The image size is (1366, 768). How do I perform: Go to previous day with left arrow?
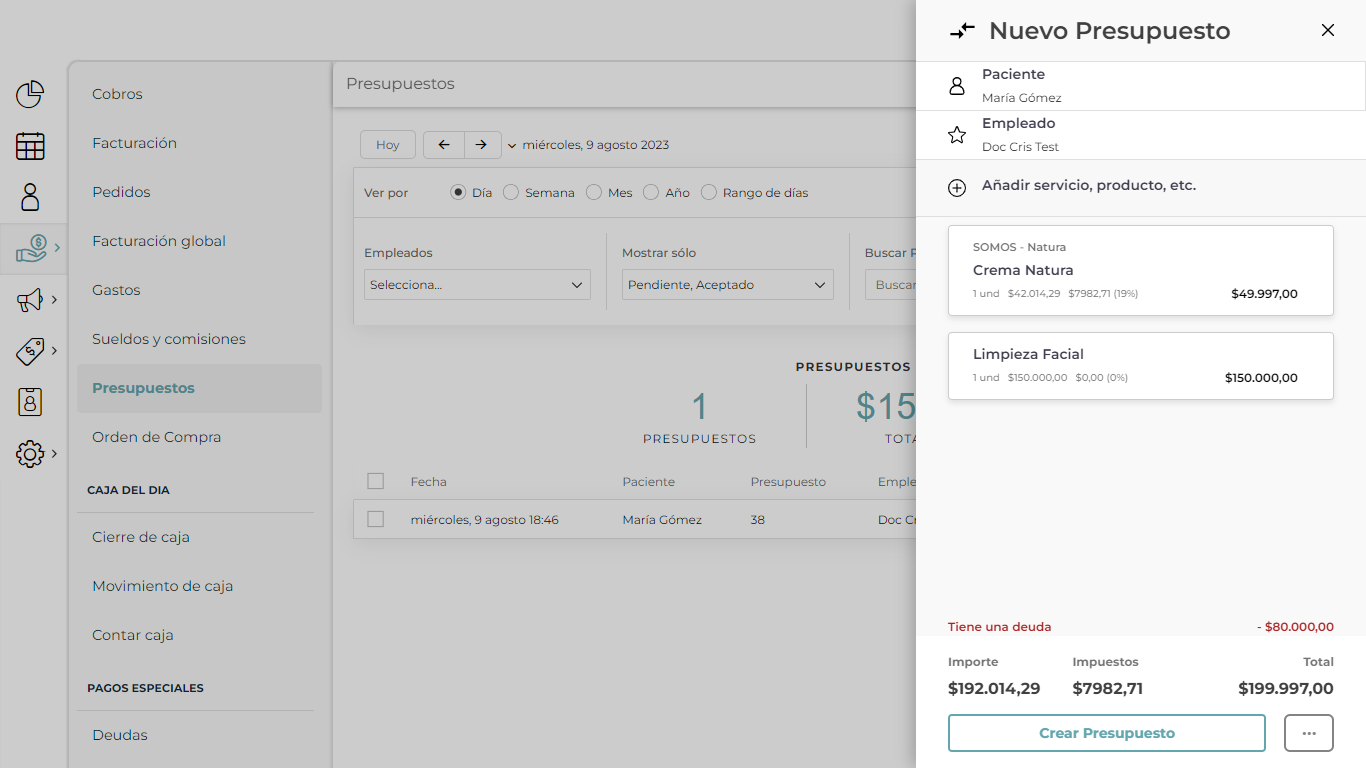coord(444,145)
